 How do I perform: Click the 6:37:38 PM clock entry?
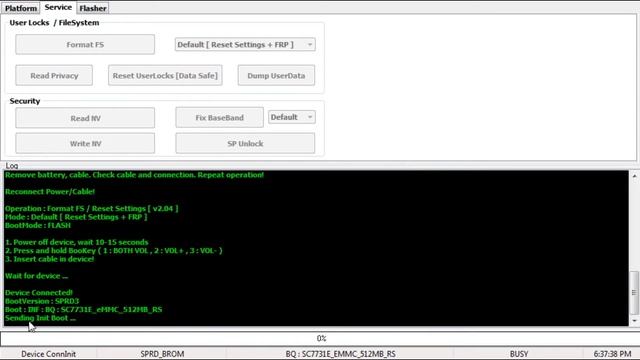tap(612, 354)
